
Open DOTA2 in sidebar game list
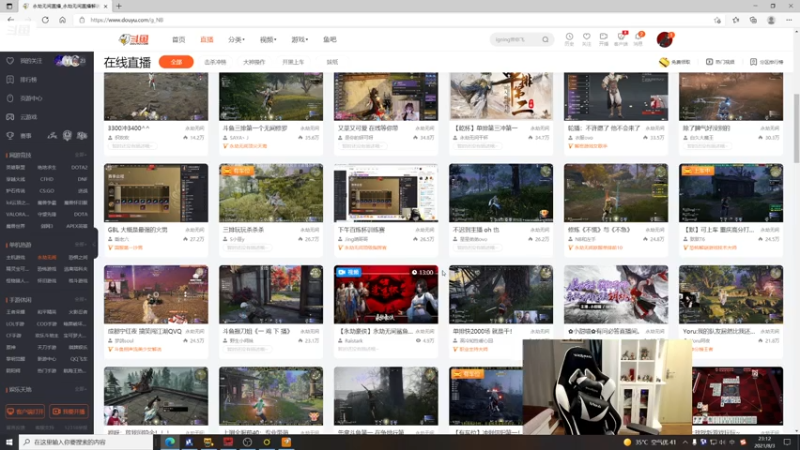(79, 167)
